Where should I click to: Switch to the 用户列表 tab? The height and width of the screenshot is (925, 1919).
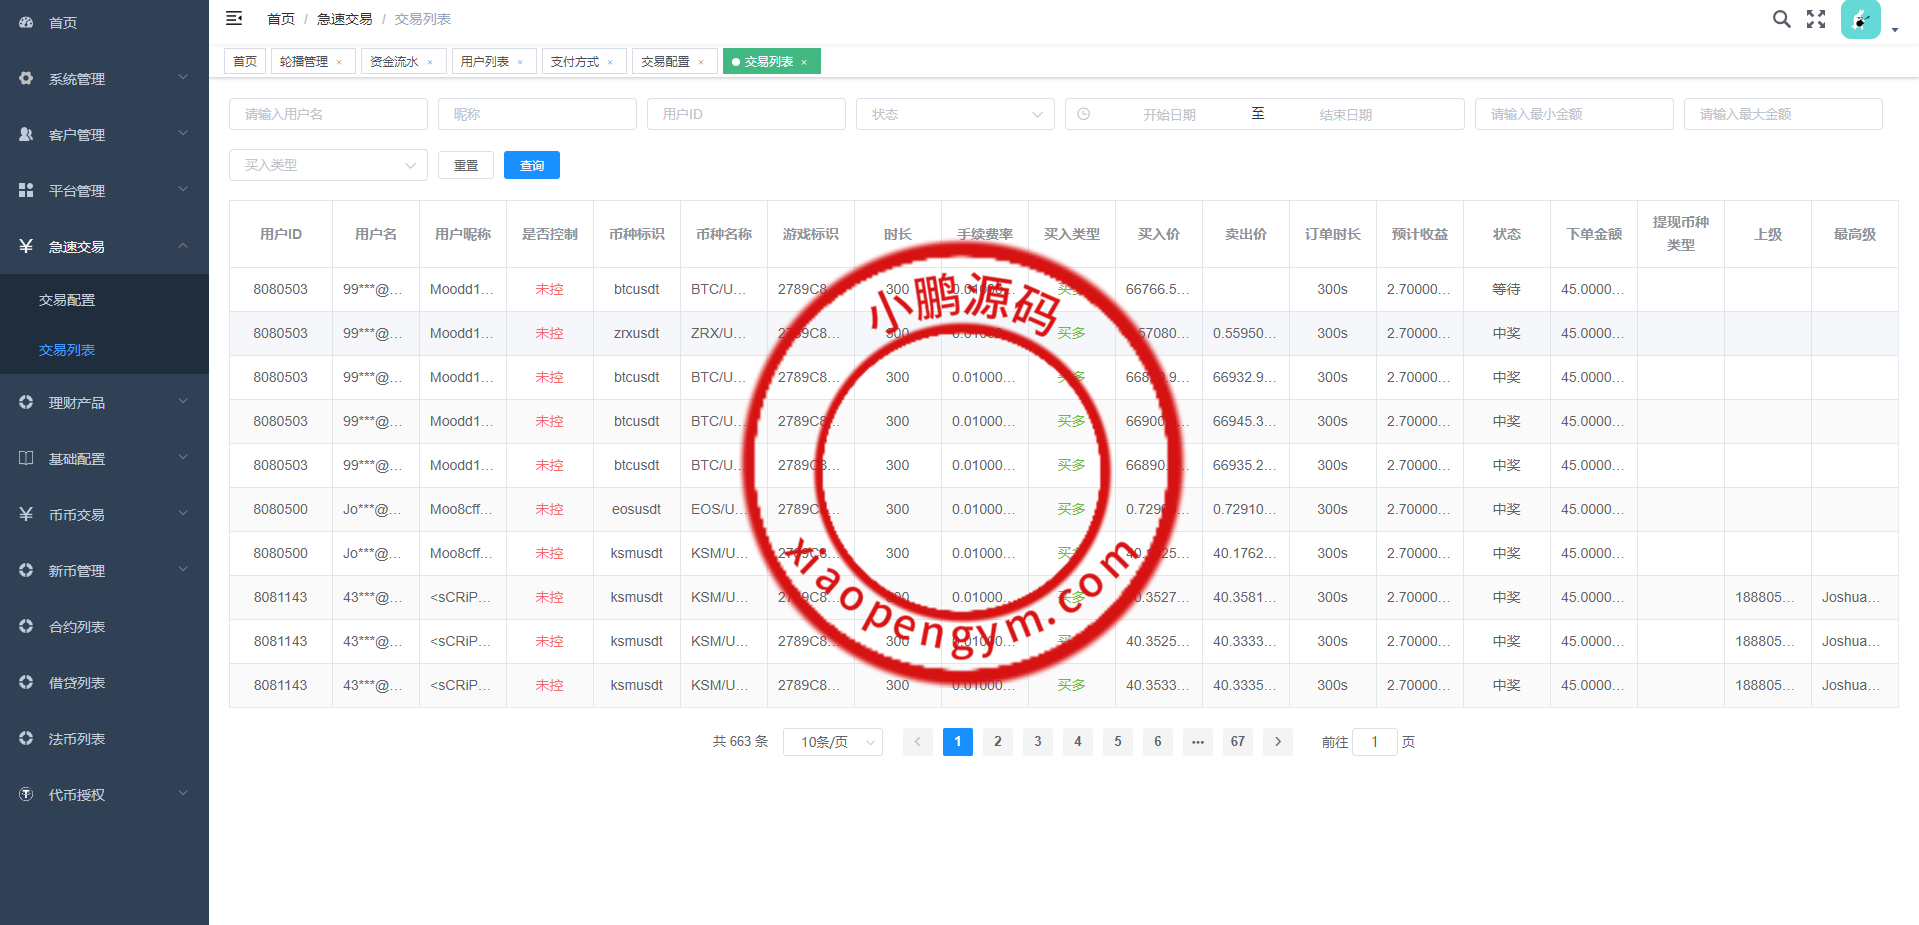pos(487,61)
